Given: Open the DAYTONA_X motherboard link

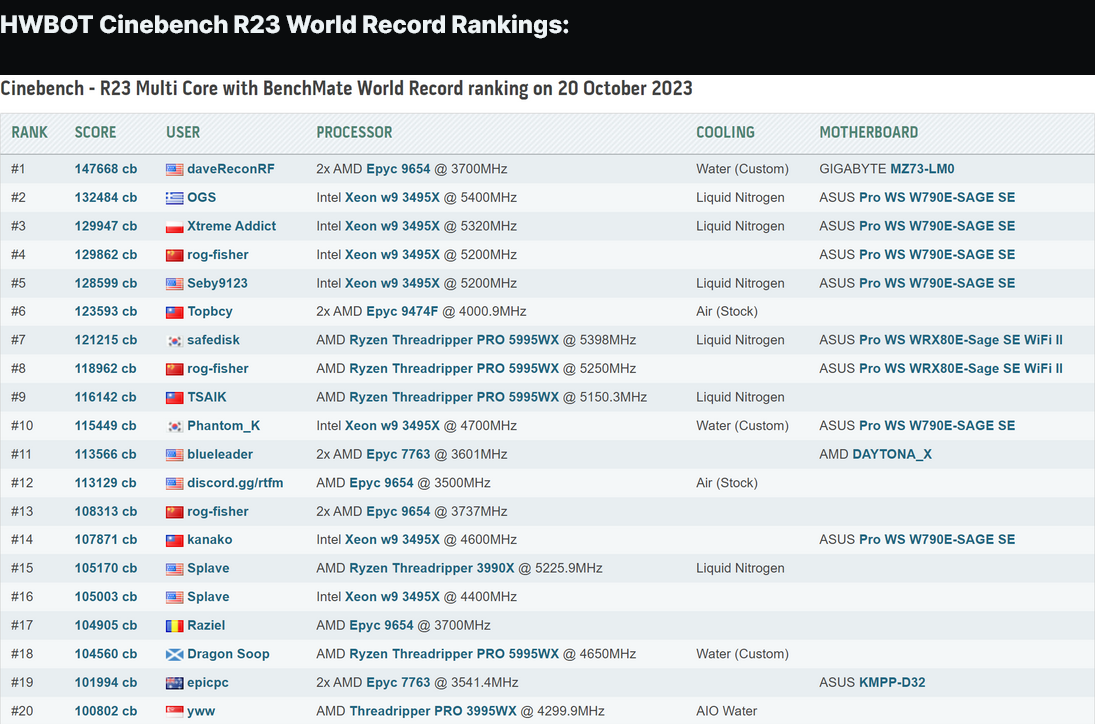Looking at the screenshot, I should click(x=892, y=455).
